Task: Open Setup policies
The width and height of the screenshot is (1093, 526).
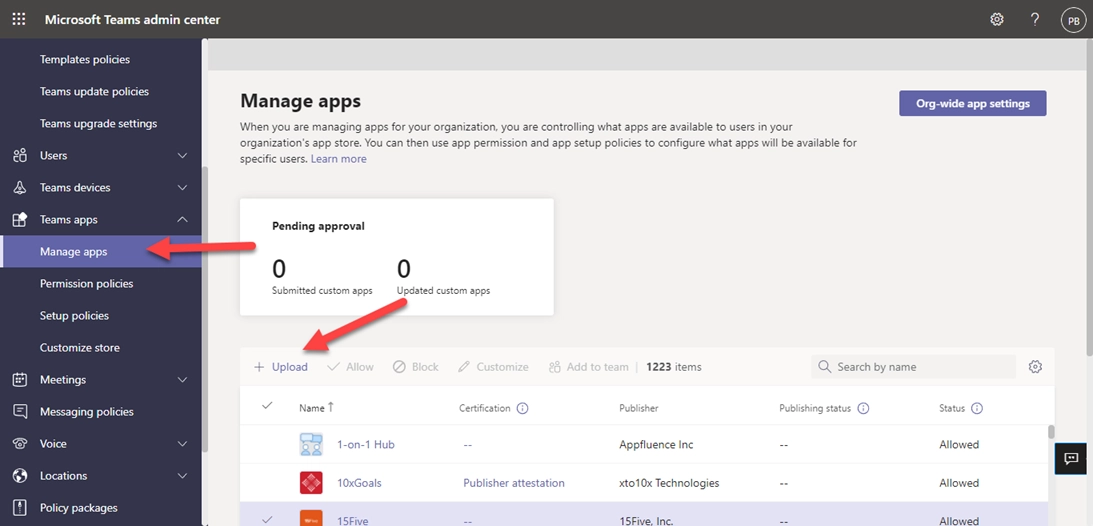Action: click(74, 316)
